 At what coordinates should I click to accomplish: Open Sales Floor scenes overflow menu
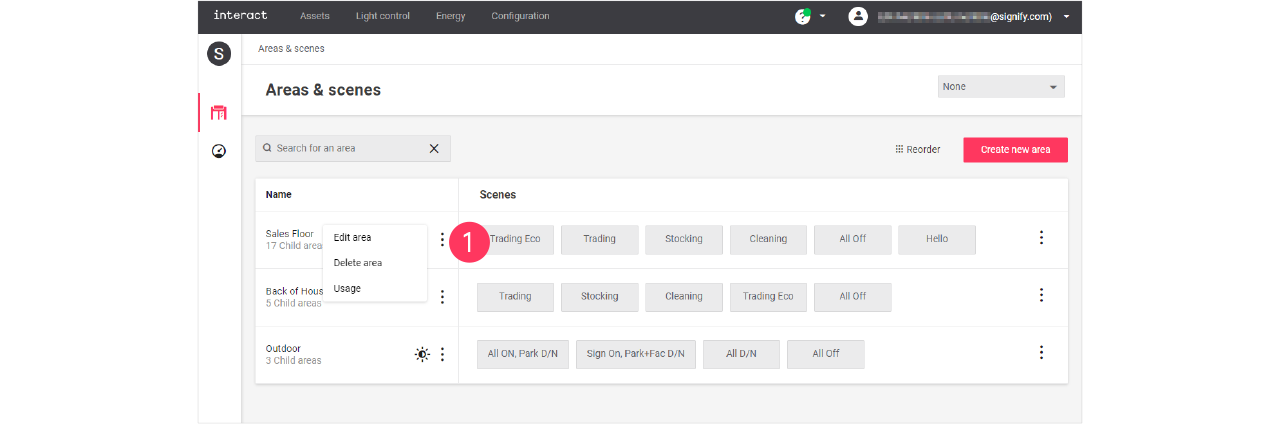(x=1041, y=238)
